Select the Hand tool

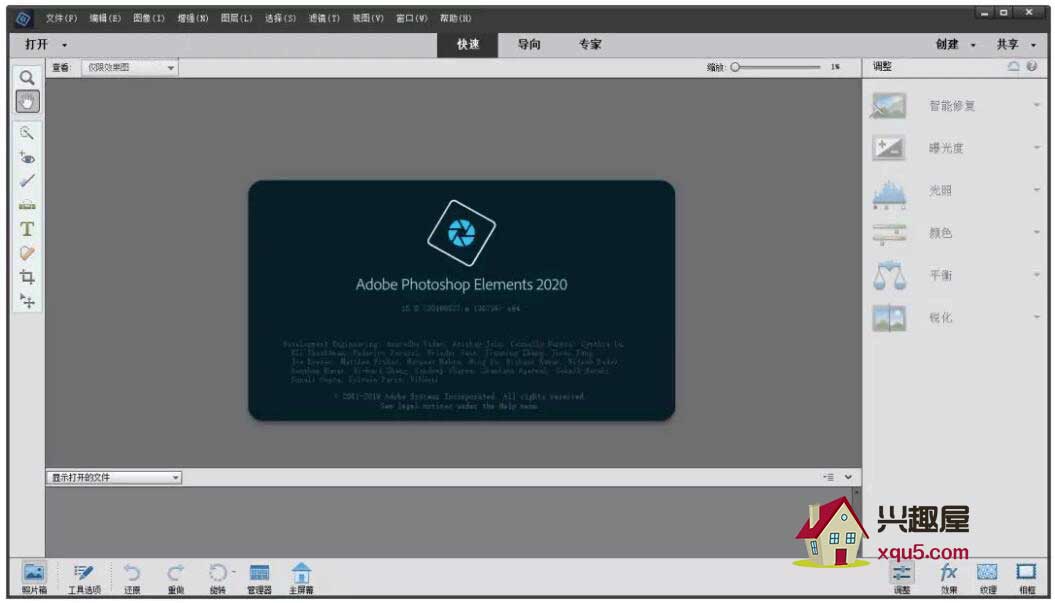click(27, 102)
